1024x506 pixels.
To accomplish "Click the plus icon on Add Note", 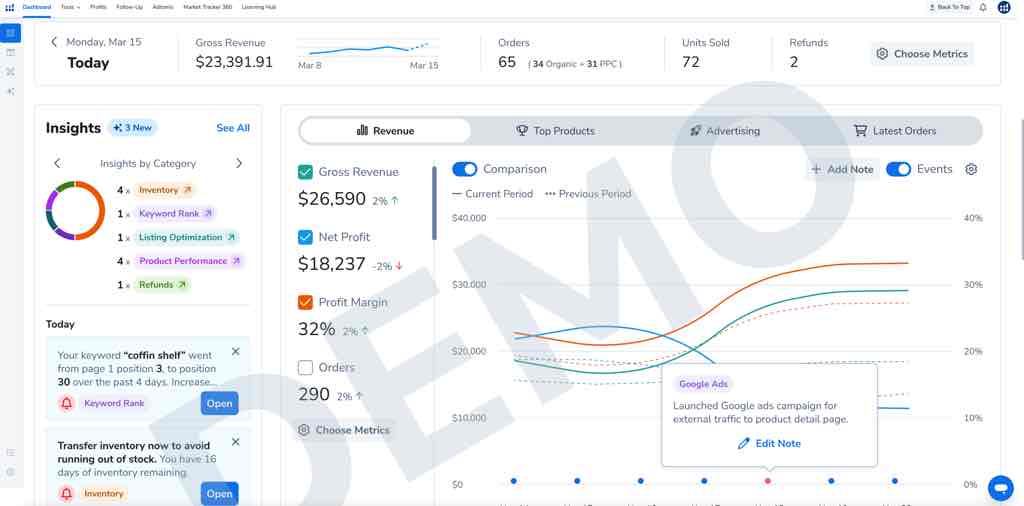I will tap(816, 169).
